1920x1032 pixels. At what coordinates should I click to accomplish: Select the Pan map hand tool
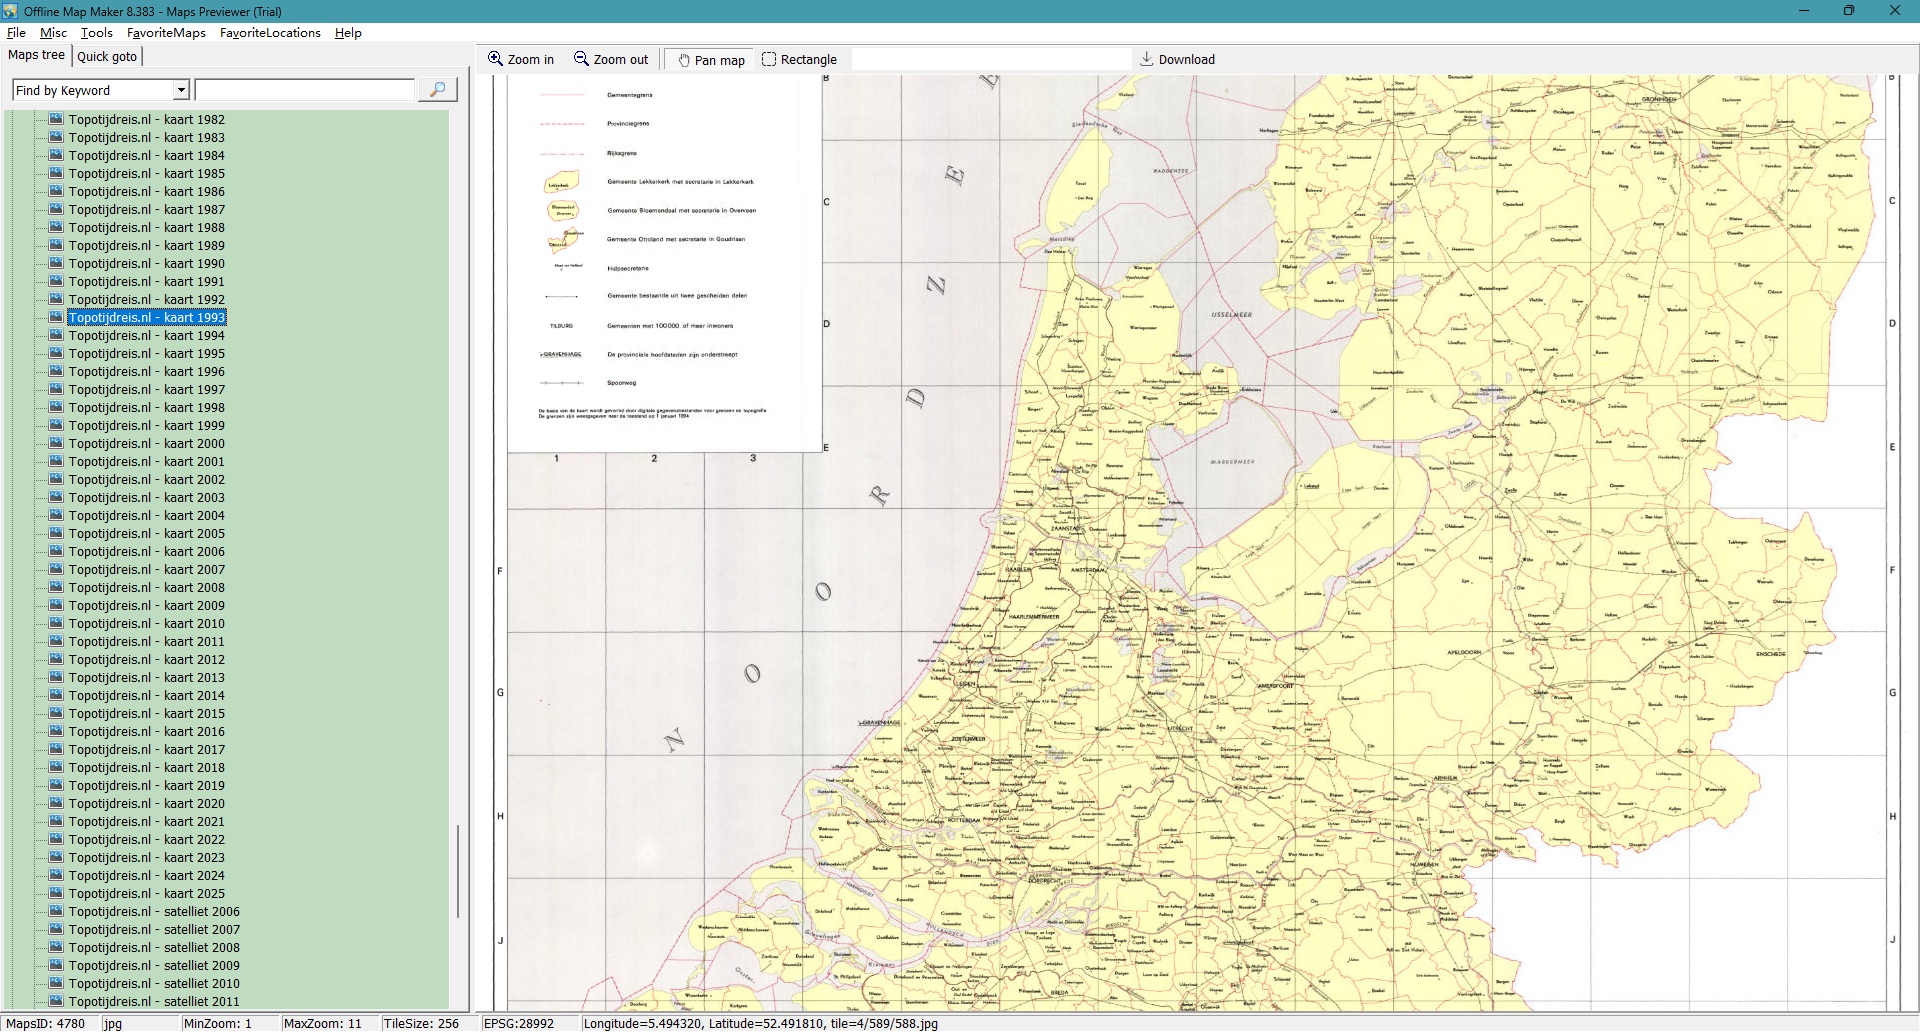click(x=684, y=60)
